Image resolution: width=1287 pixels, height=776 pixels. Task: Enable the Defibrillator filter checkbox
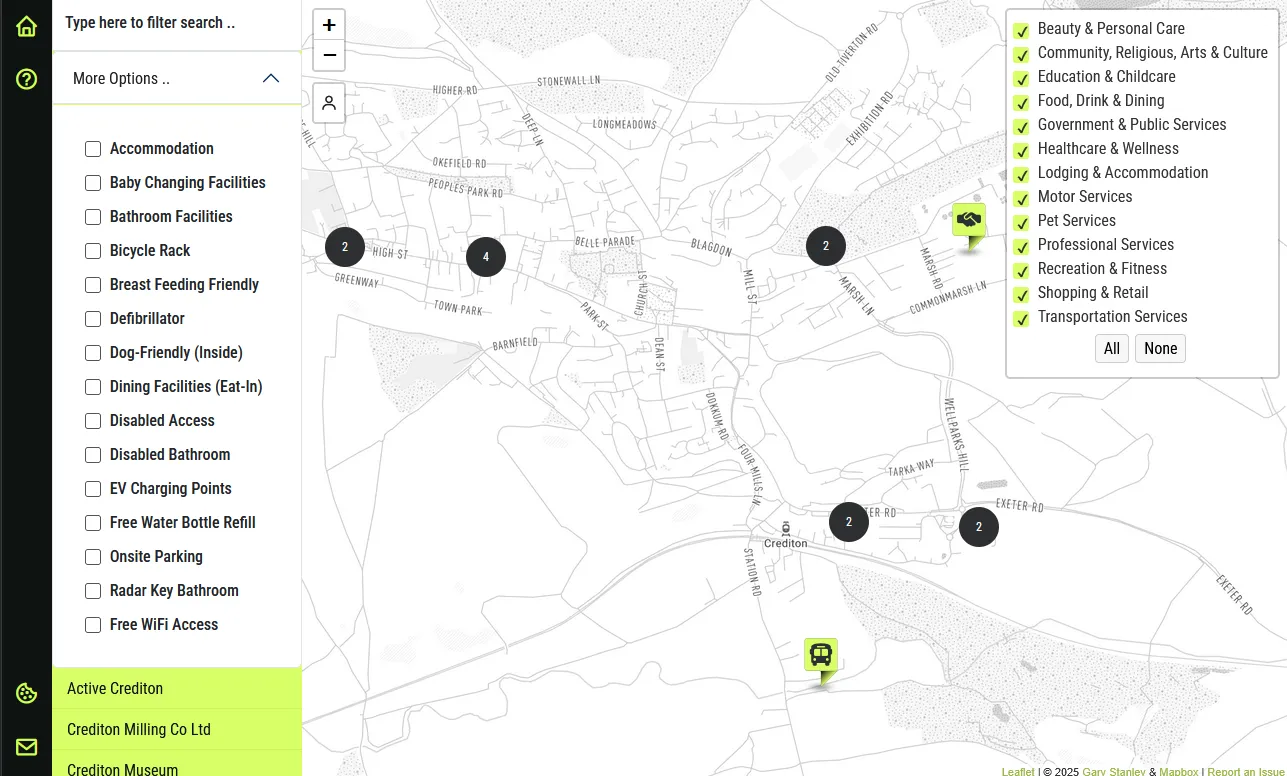pos(93,319)
